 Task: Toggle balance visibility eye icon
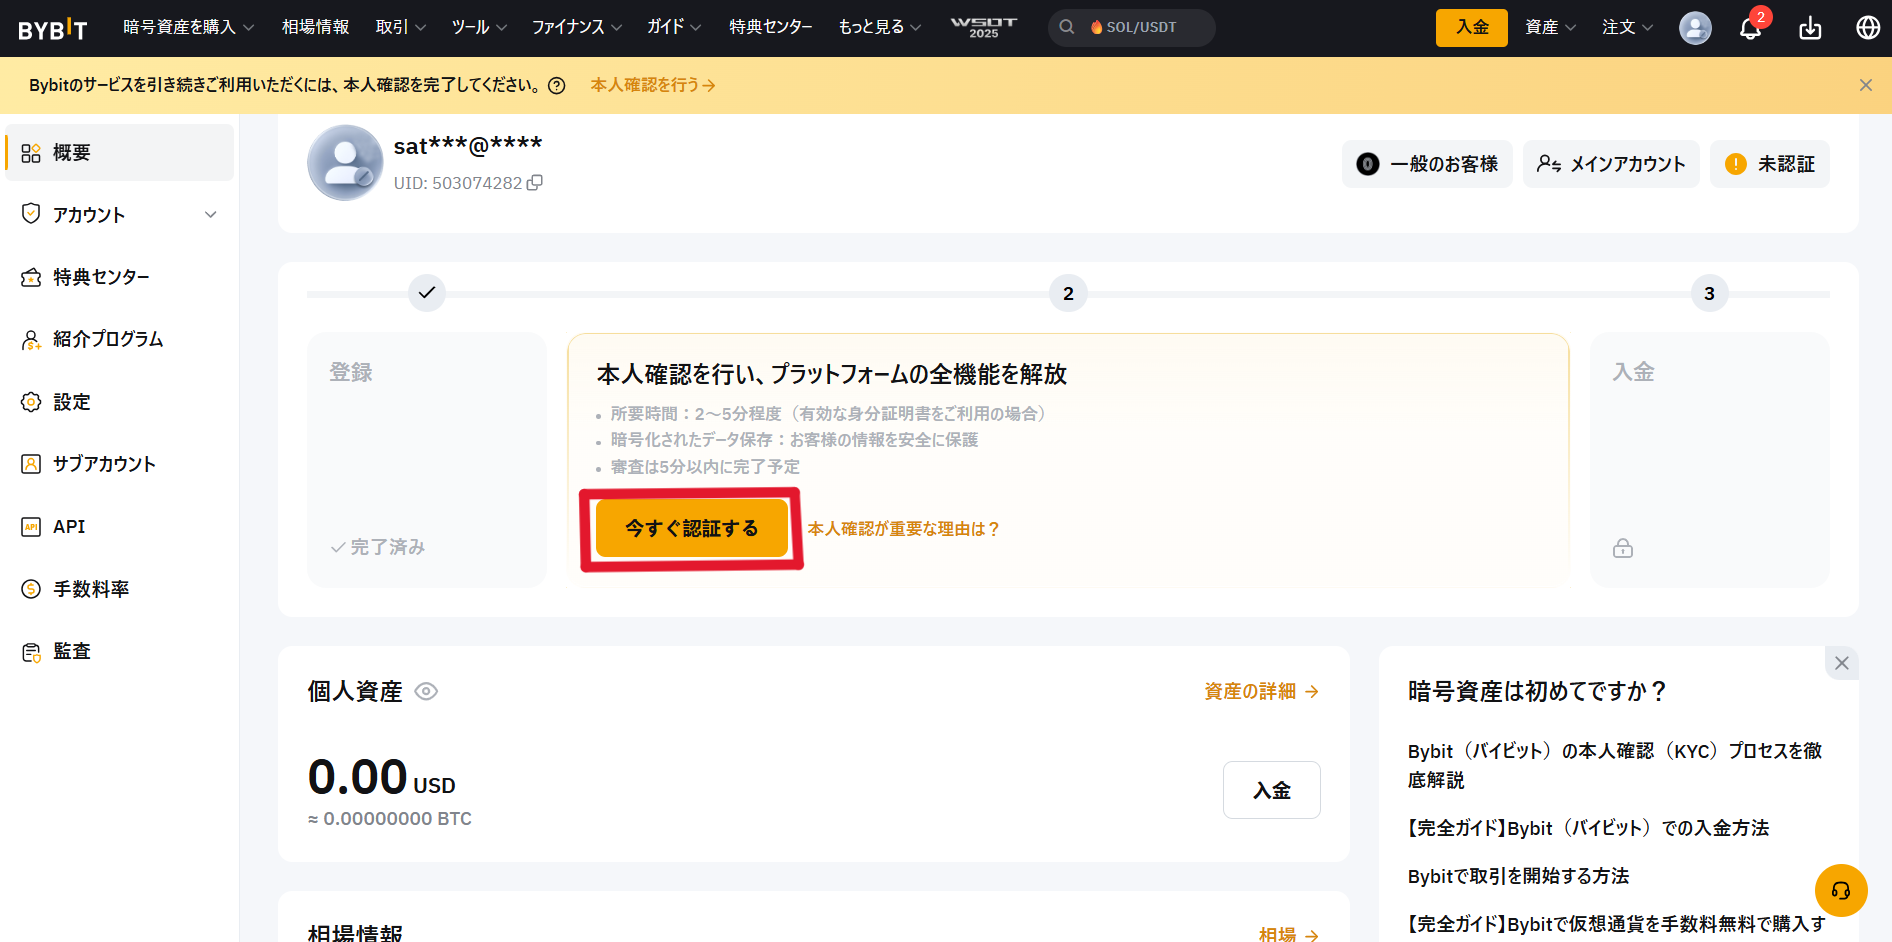426,692
